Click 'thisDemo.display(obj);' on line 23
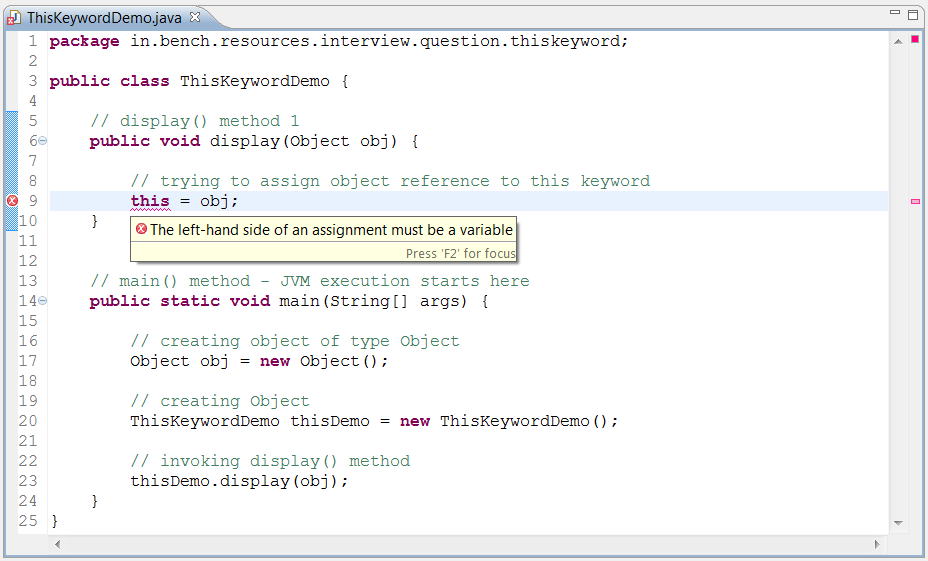This screenshot has height=561, width=928. pyautogui.click(x=240, y=481)
